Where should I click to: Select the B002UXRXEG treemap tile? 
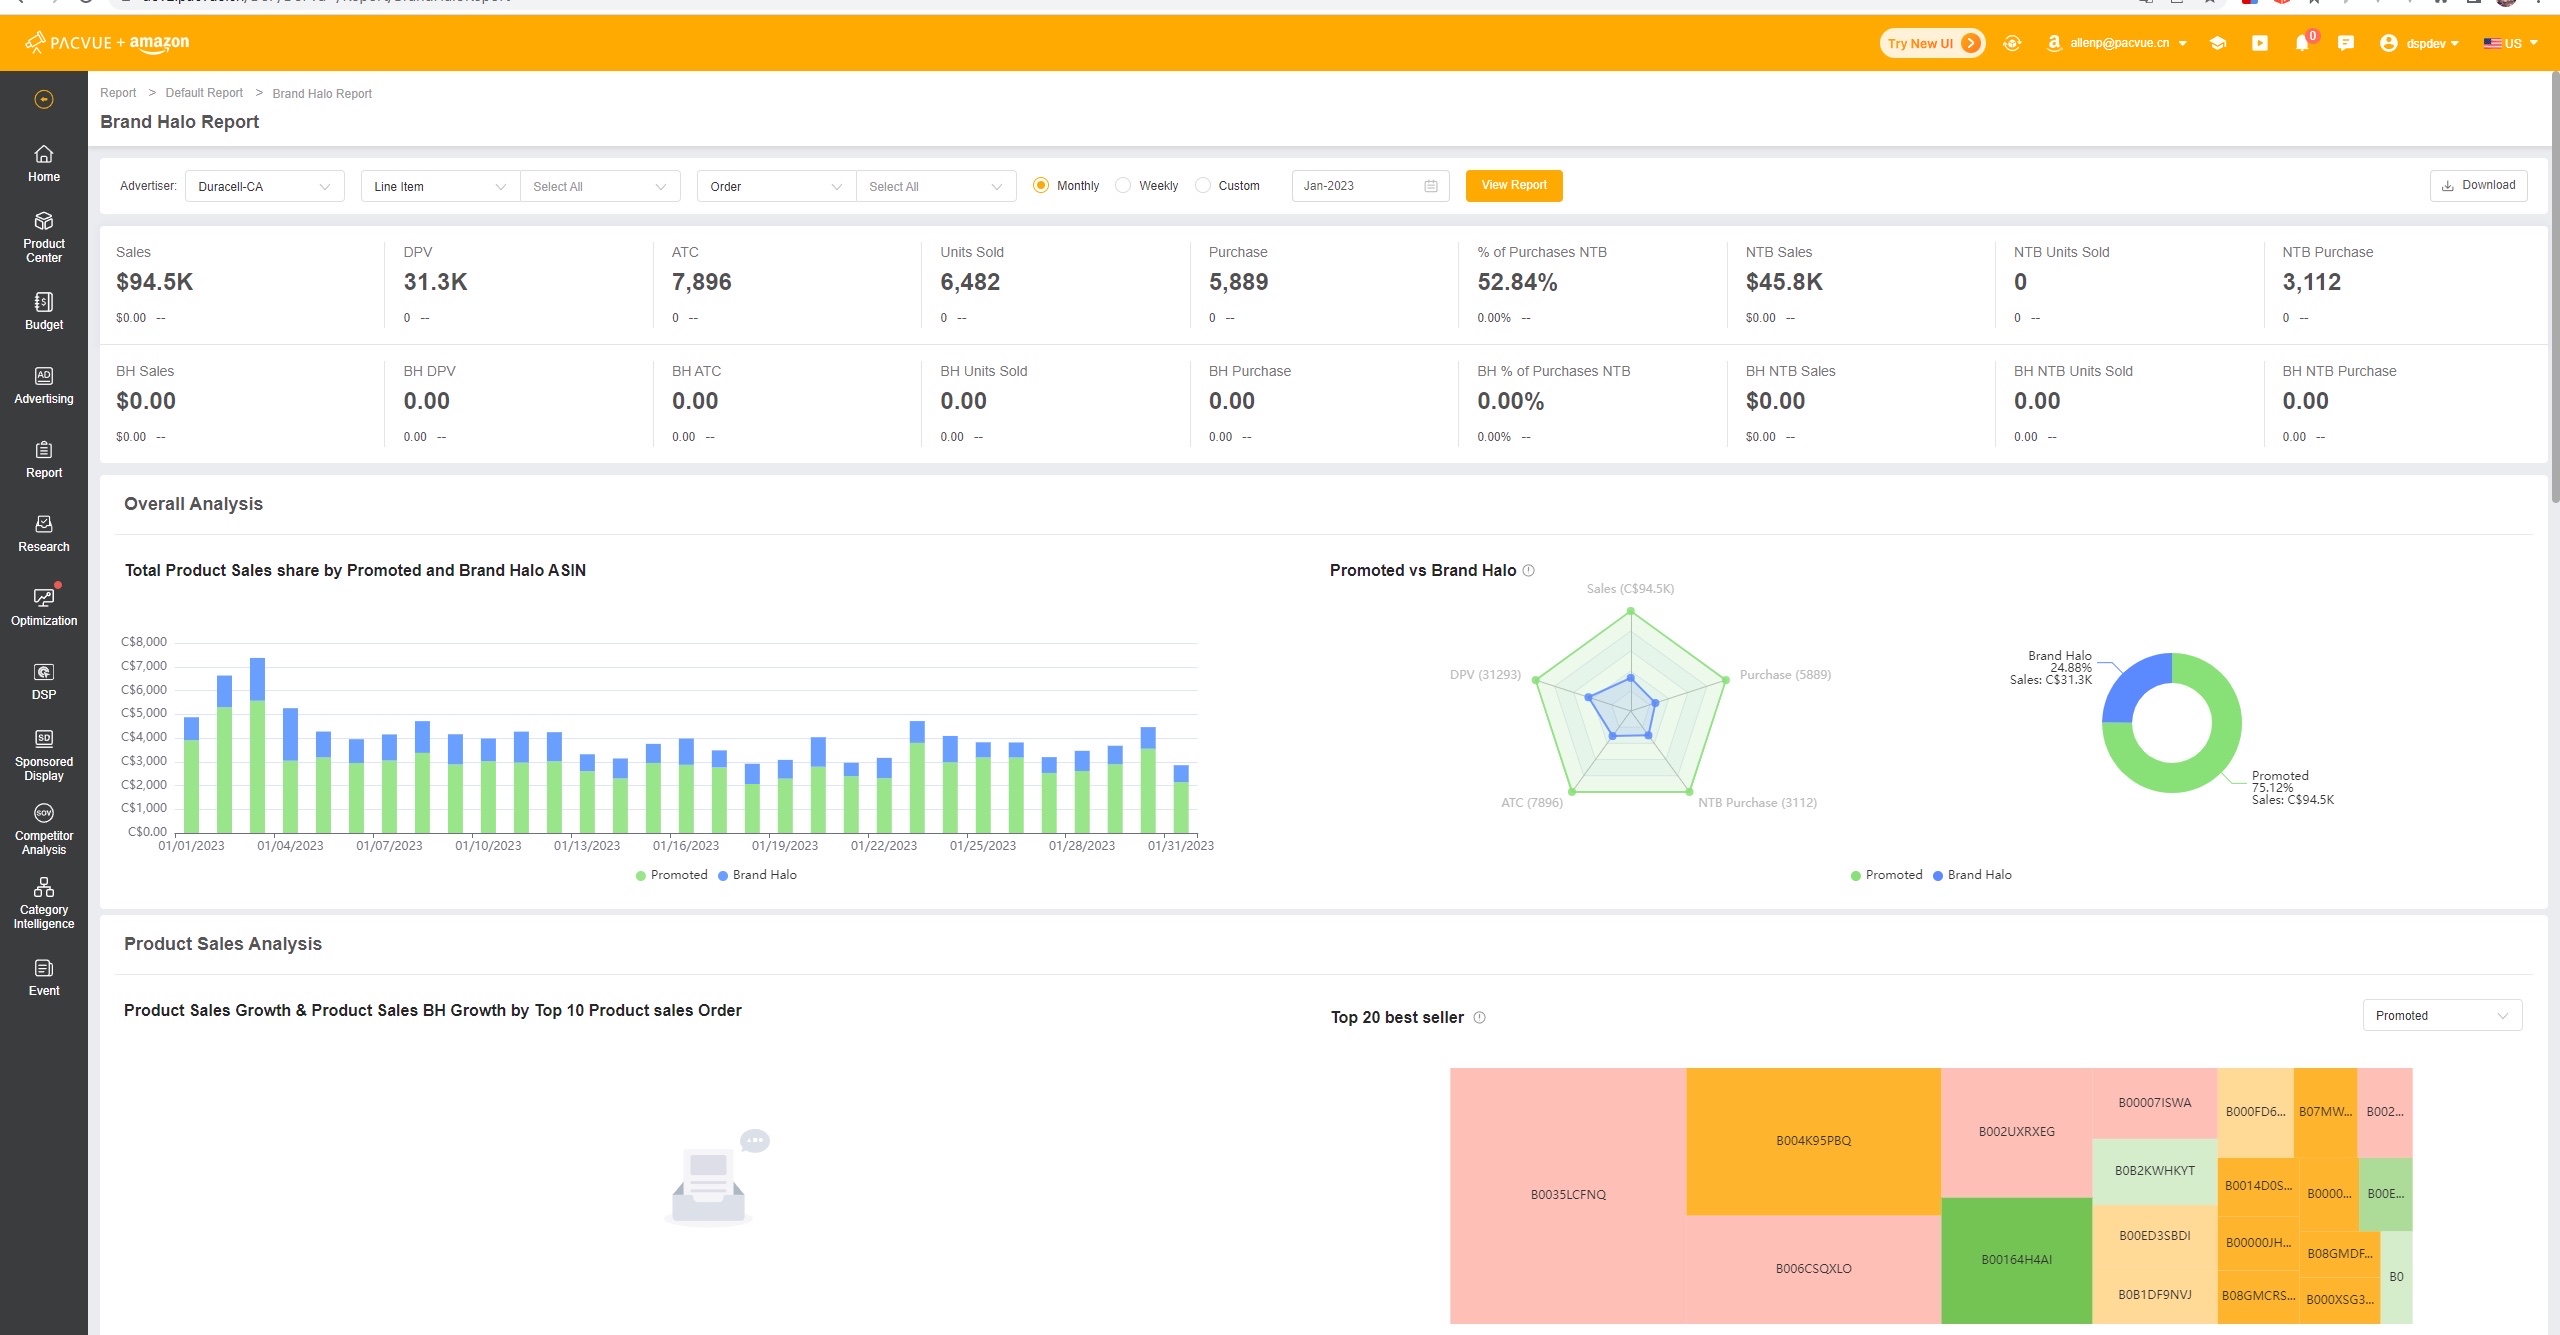[x=2016, y=1132]
